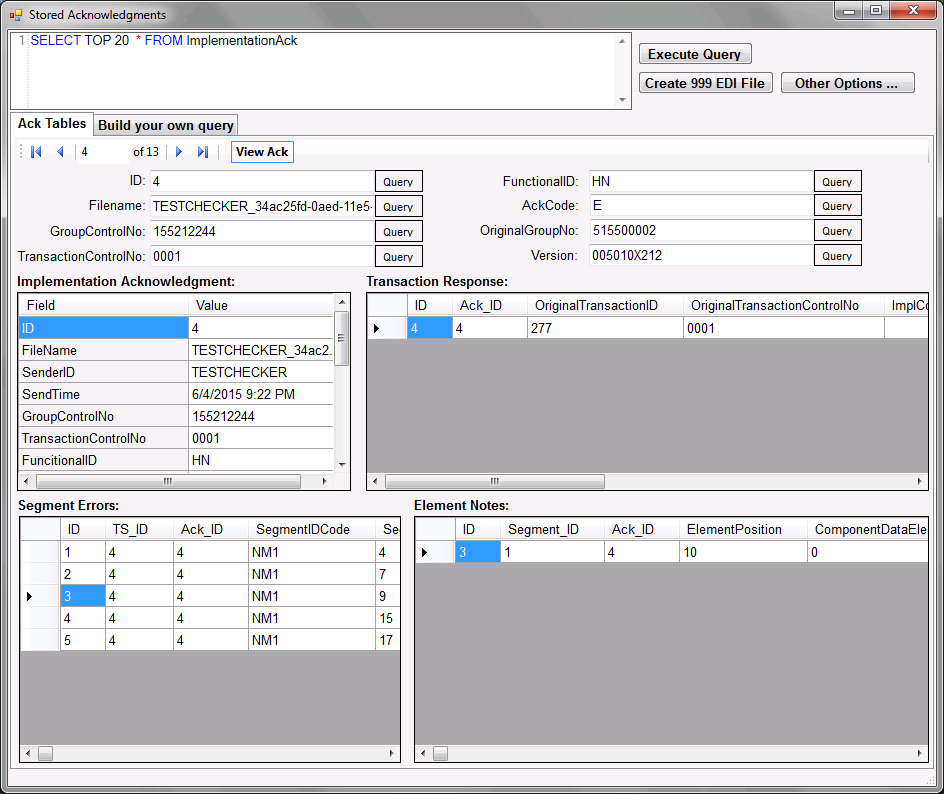Open Other Options menu button
This screenshot has height=794, width=944.
[x=847, y=83]
